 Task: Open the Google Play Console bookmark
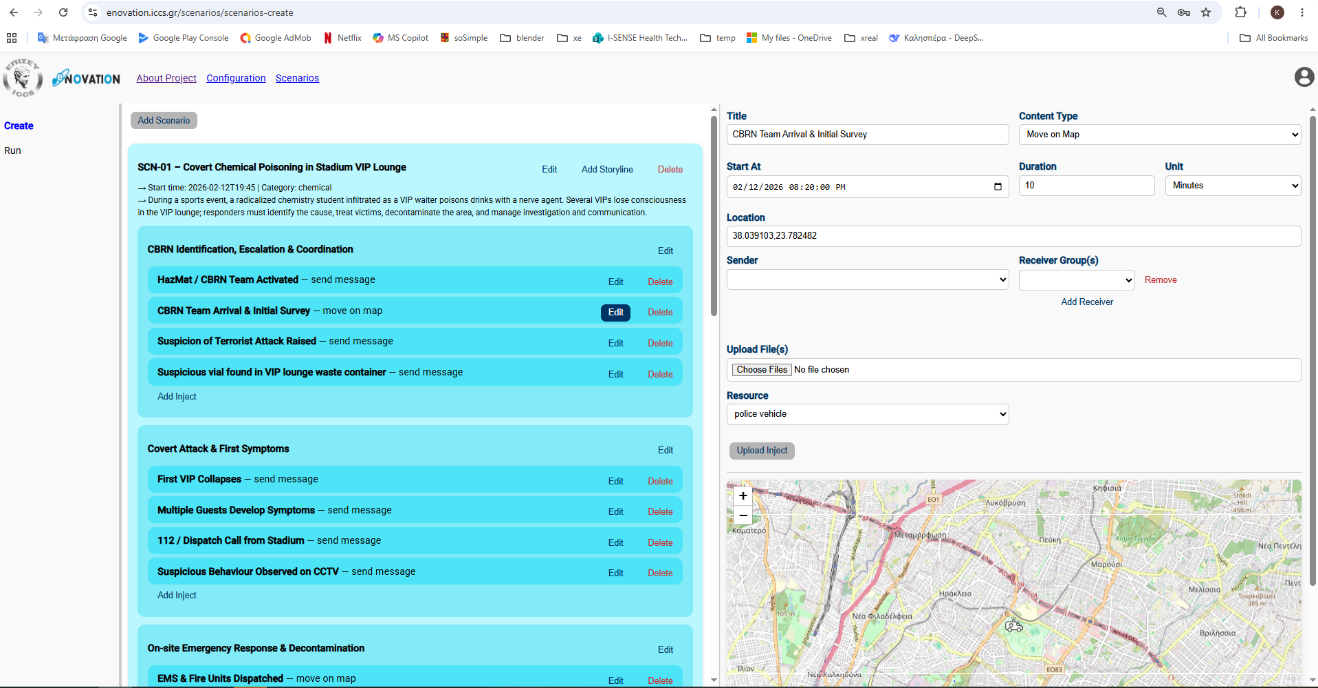(183, 38)
